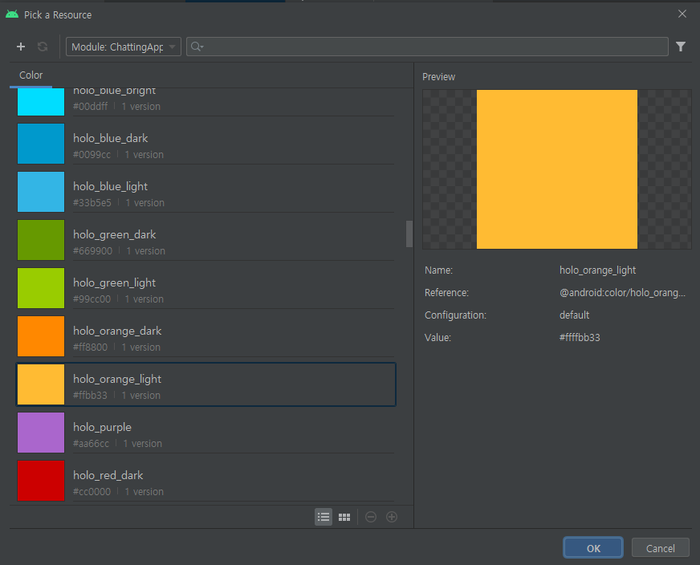Click the holo_blue_dark name text
Image resolution: width=700 pixels, height=565 pixels.
pyautogui.click(x=110, y=138)
